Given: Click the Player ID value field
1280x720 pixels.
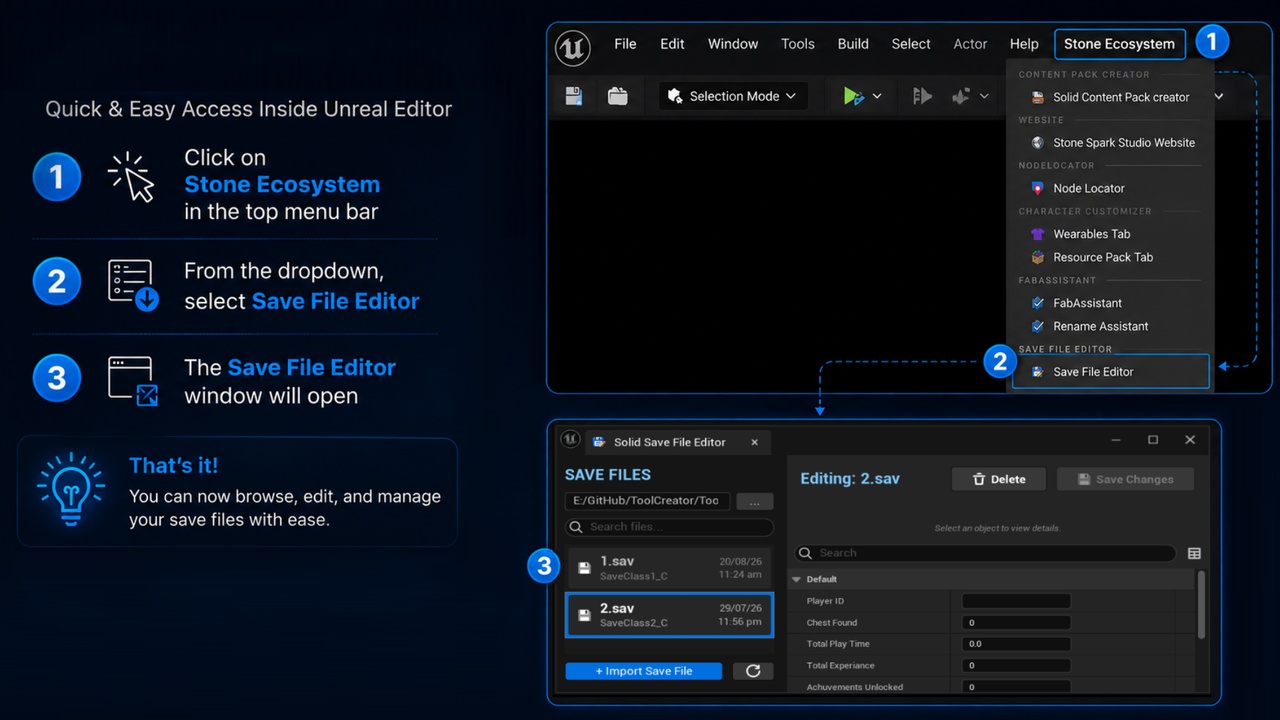Looking at the screenshot, I should point(1016,601).
